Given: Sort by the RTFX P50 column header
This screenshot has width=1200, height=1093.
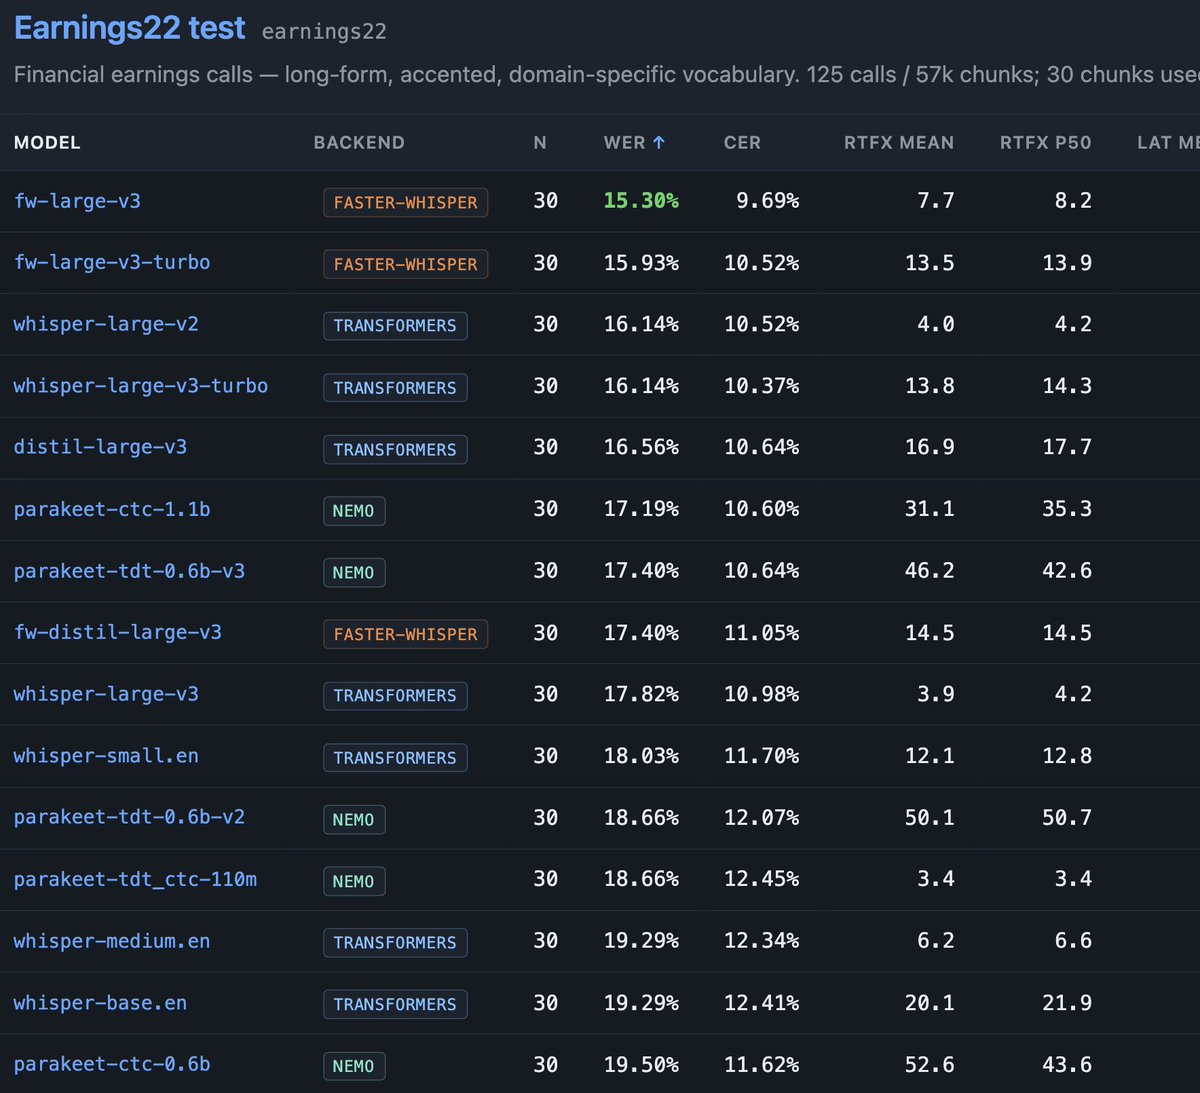Looking at the screenshot, I should pos(1045,142).
